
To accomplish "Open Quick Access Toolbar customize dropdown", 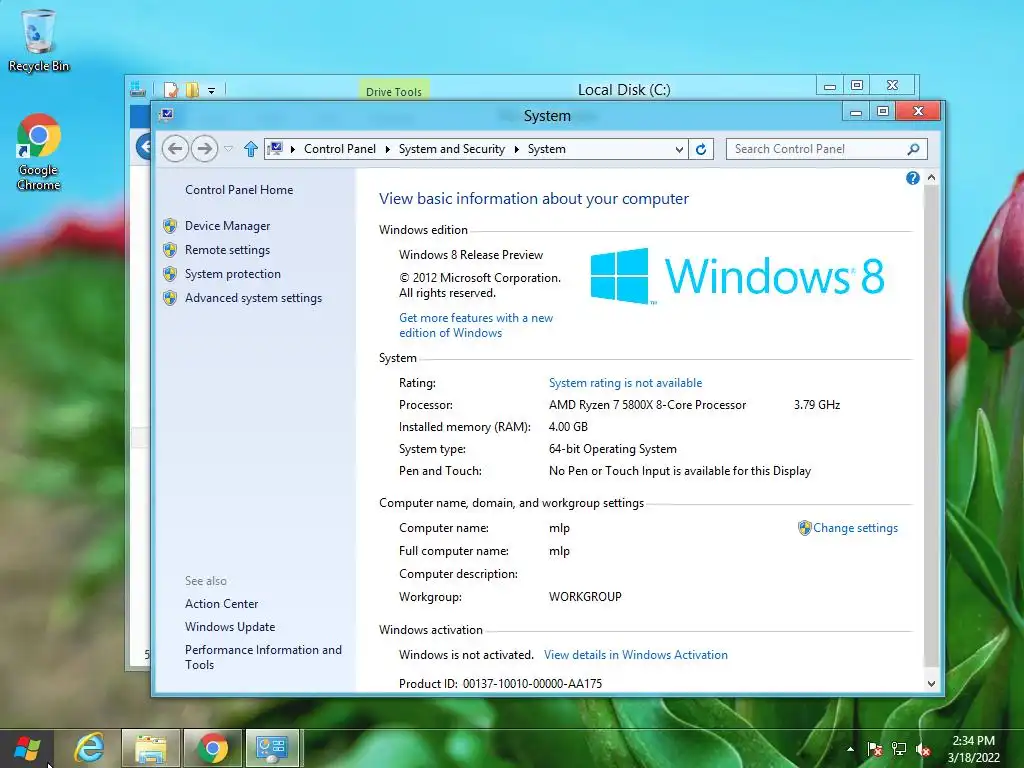I will tap(212, 91).
